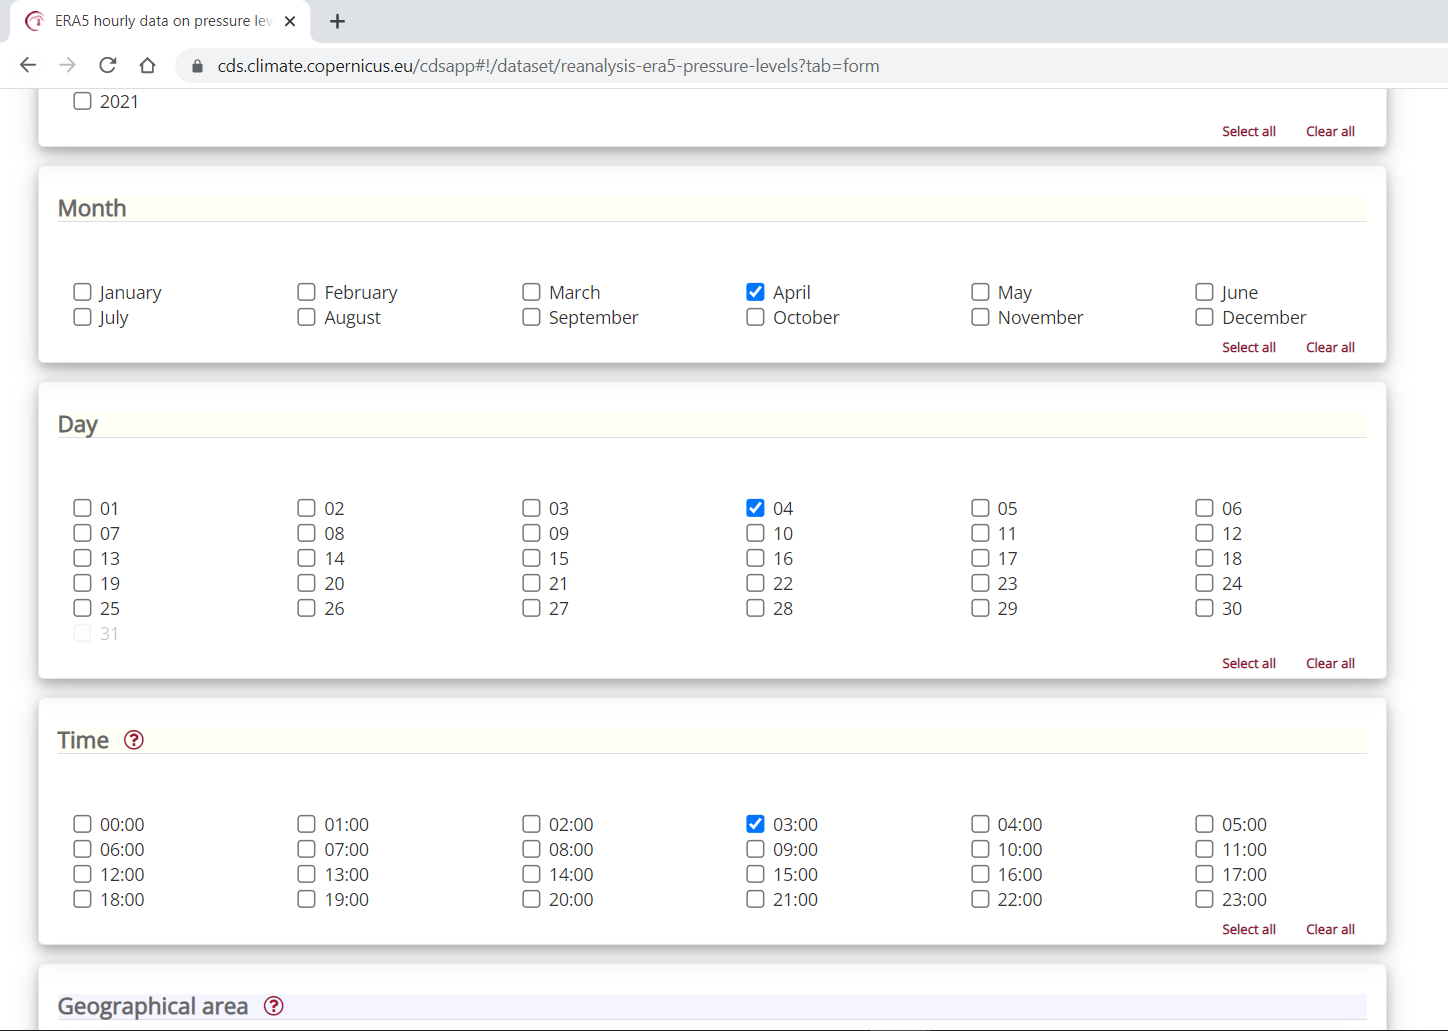Enable day 20 checkbox
Screen dimensions: 1448x1031
click(306, 583)
